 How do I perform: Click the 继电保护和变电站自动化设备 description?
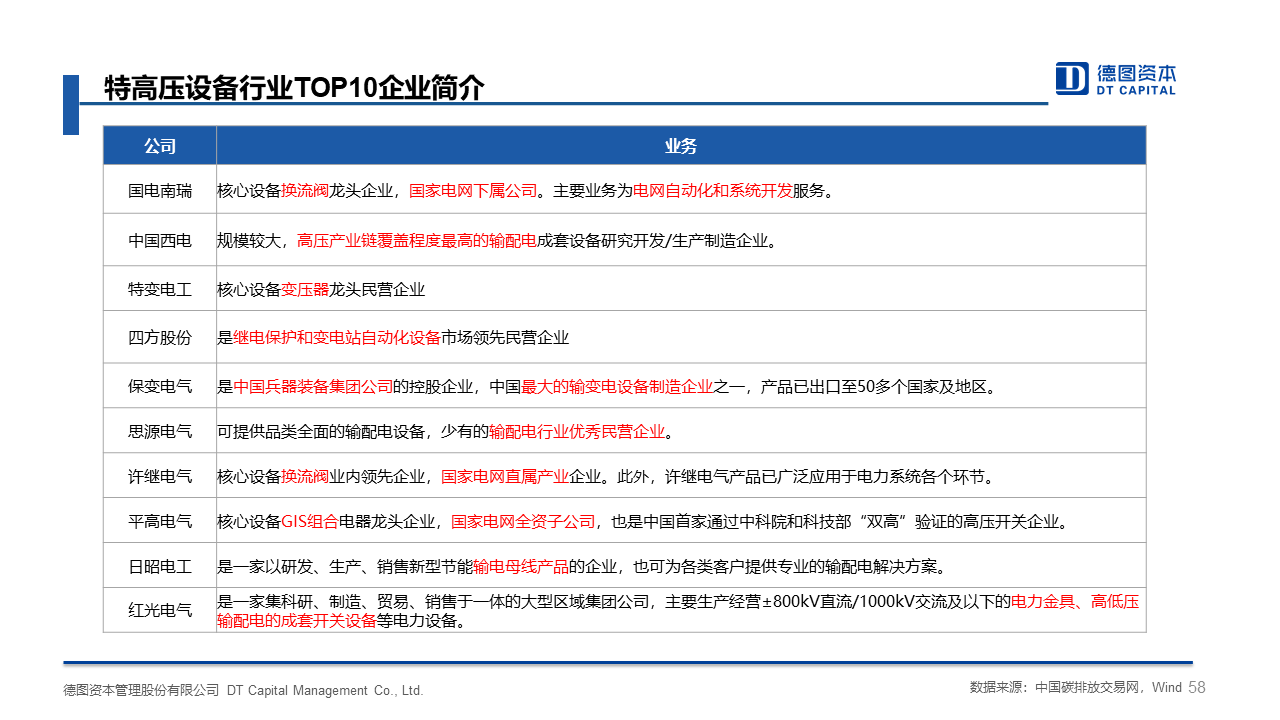(x=393, y=337)
